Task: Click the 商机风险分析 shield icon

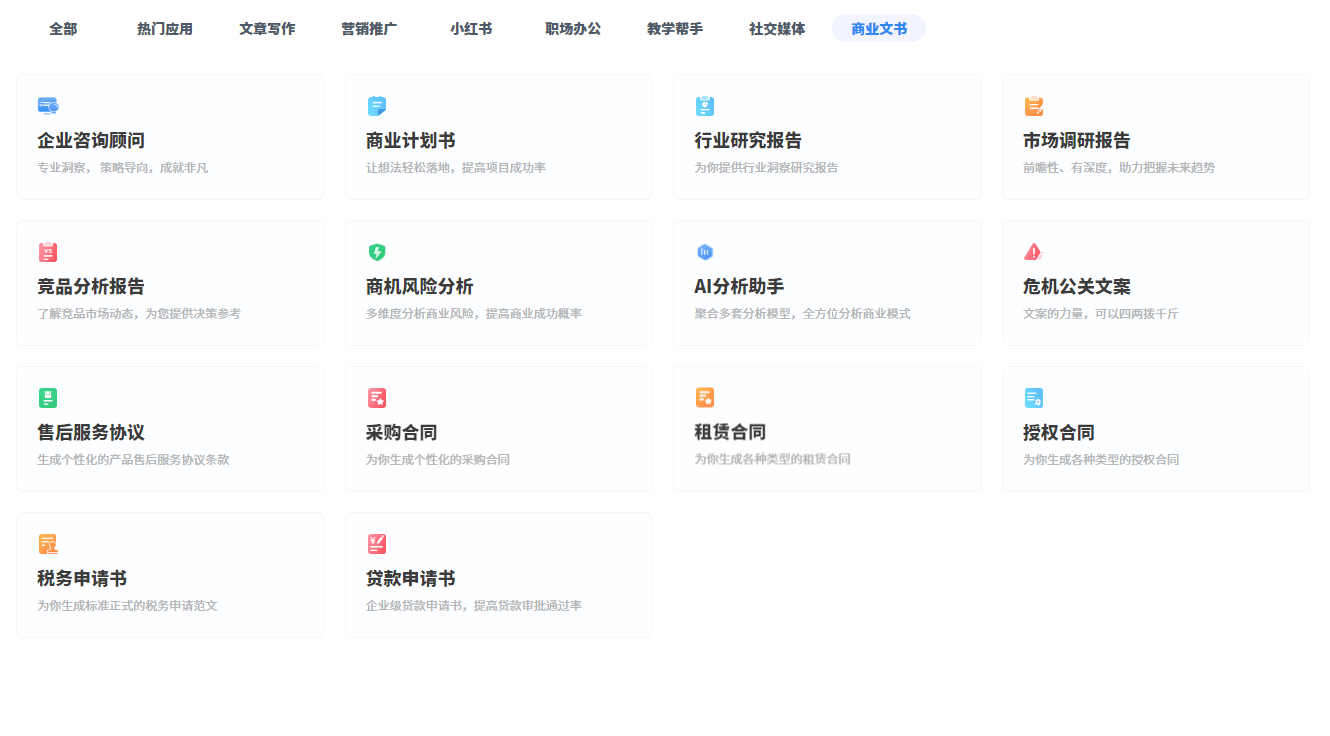Action: tap(377, 252)
